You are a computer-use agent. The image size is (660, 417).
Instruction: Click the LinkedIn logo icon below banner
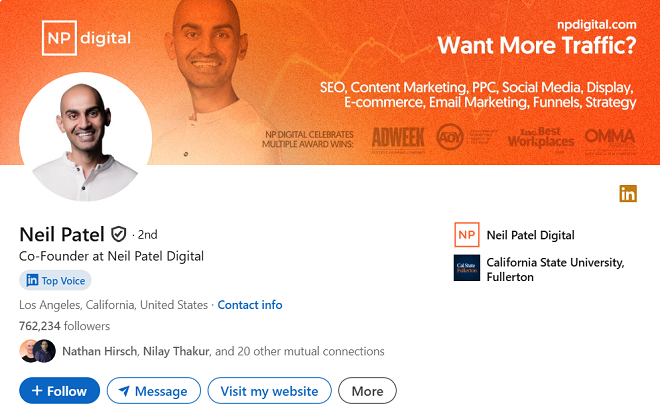pos(628,193)
